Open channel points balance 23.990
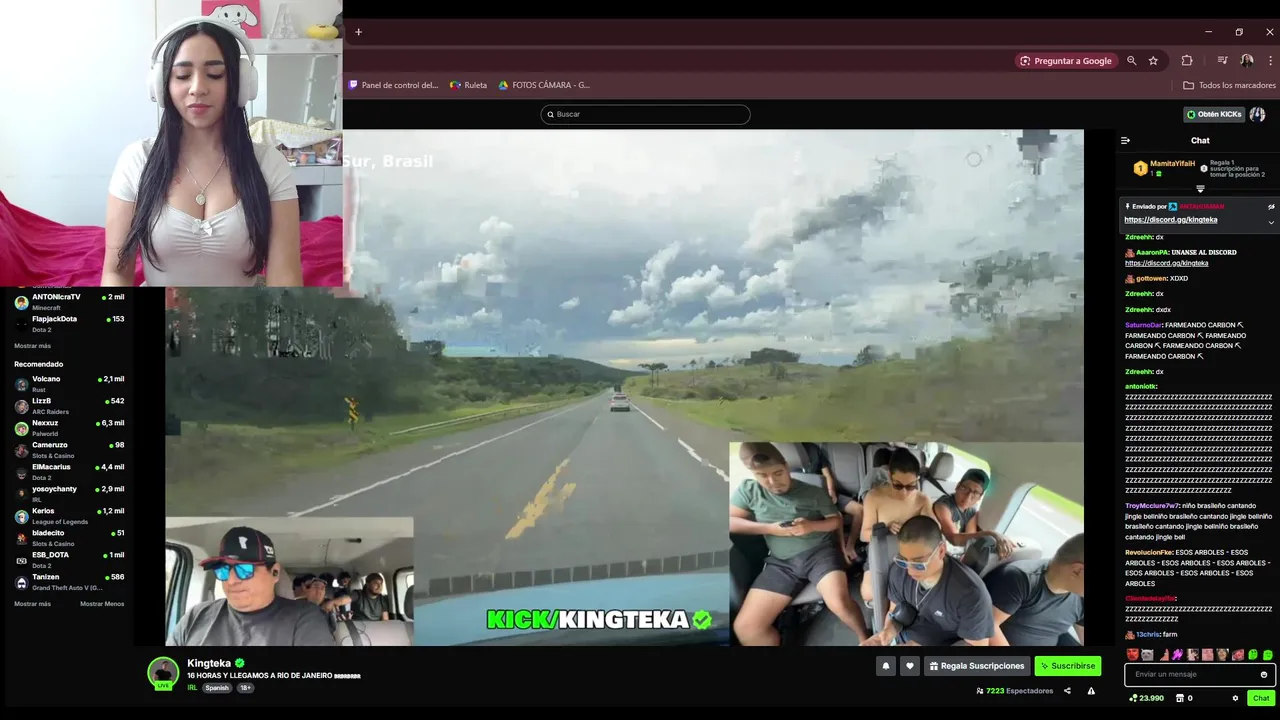Image resolution: width=1280 pixels, height=720 pixels. (x=1146, y=698)
